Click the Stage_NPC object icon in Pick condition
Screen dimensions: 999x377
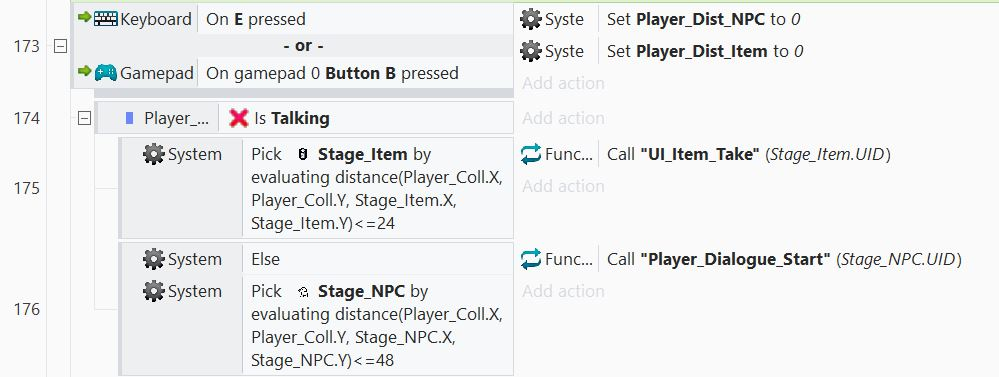point(303,292)
